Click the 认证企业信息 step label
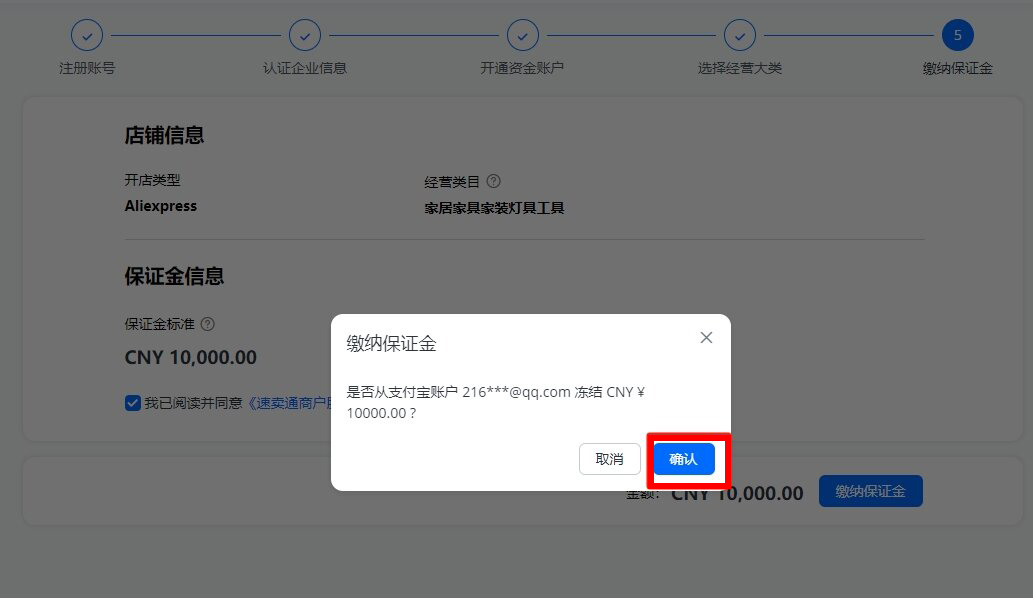The height and width of the screenshot is (598, 1033). (305, 68)
